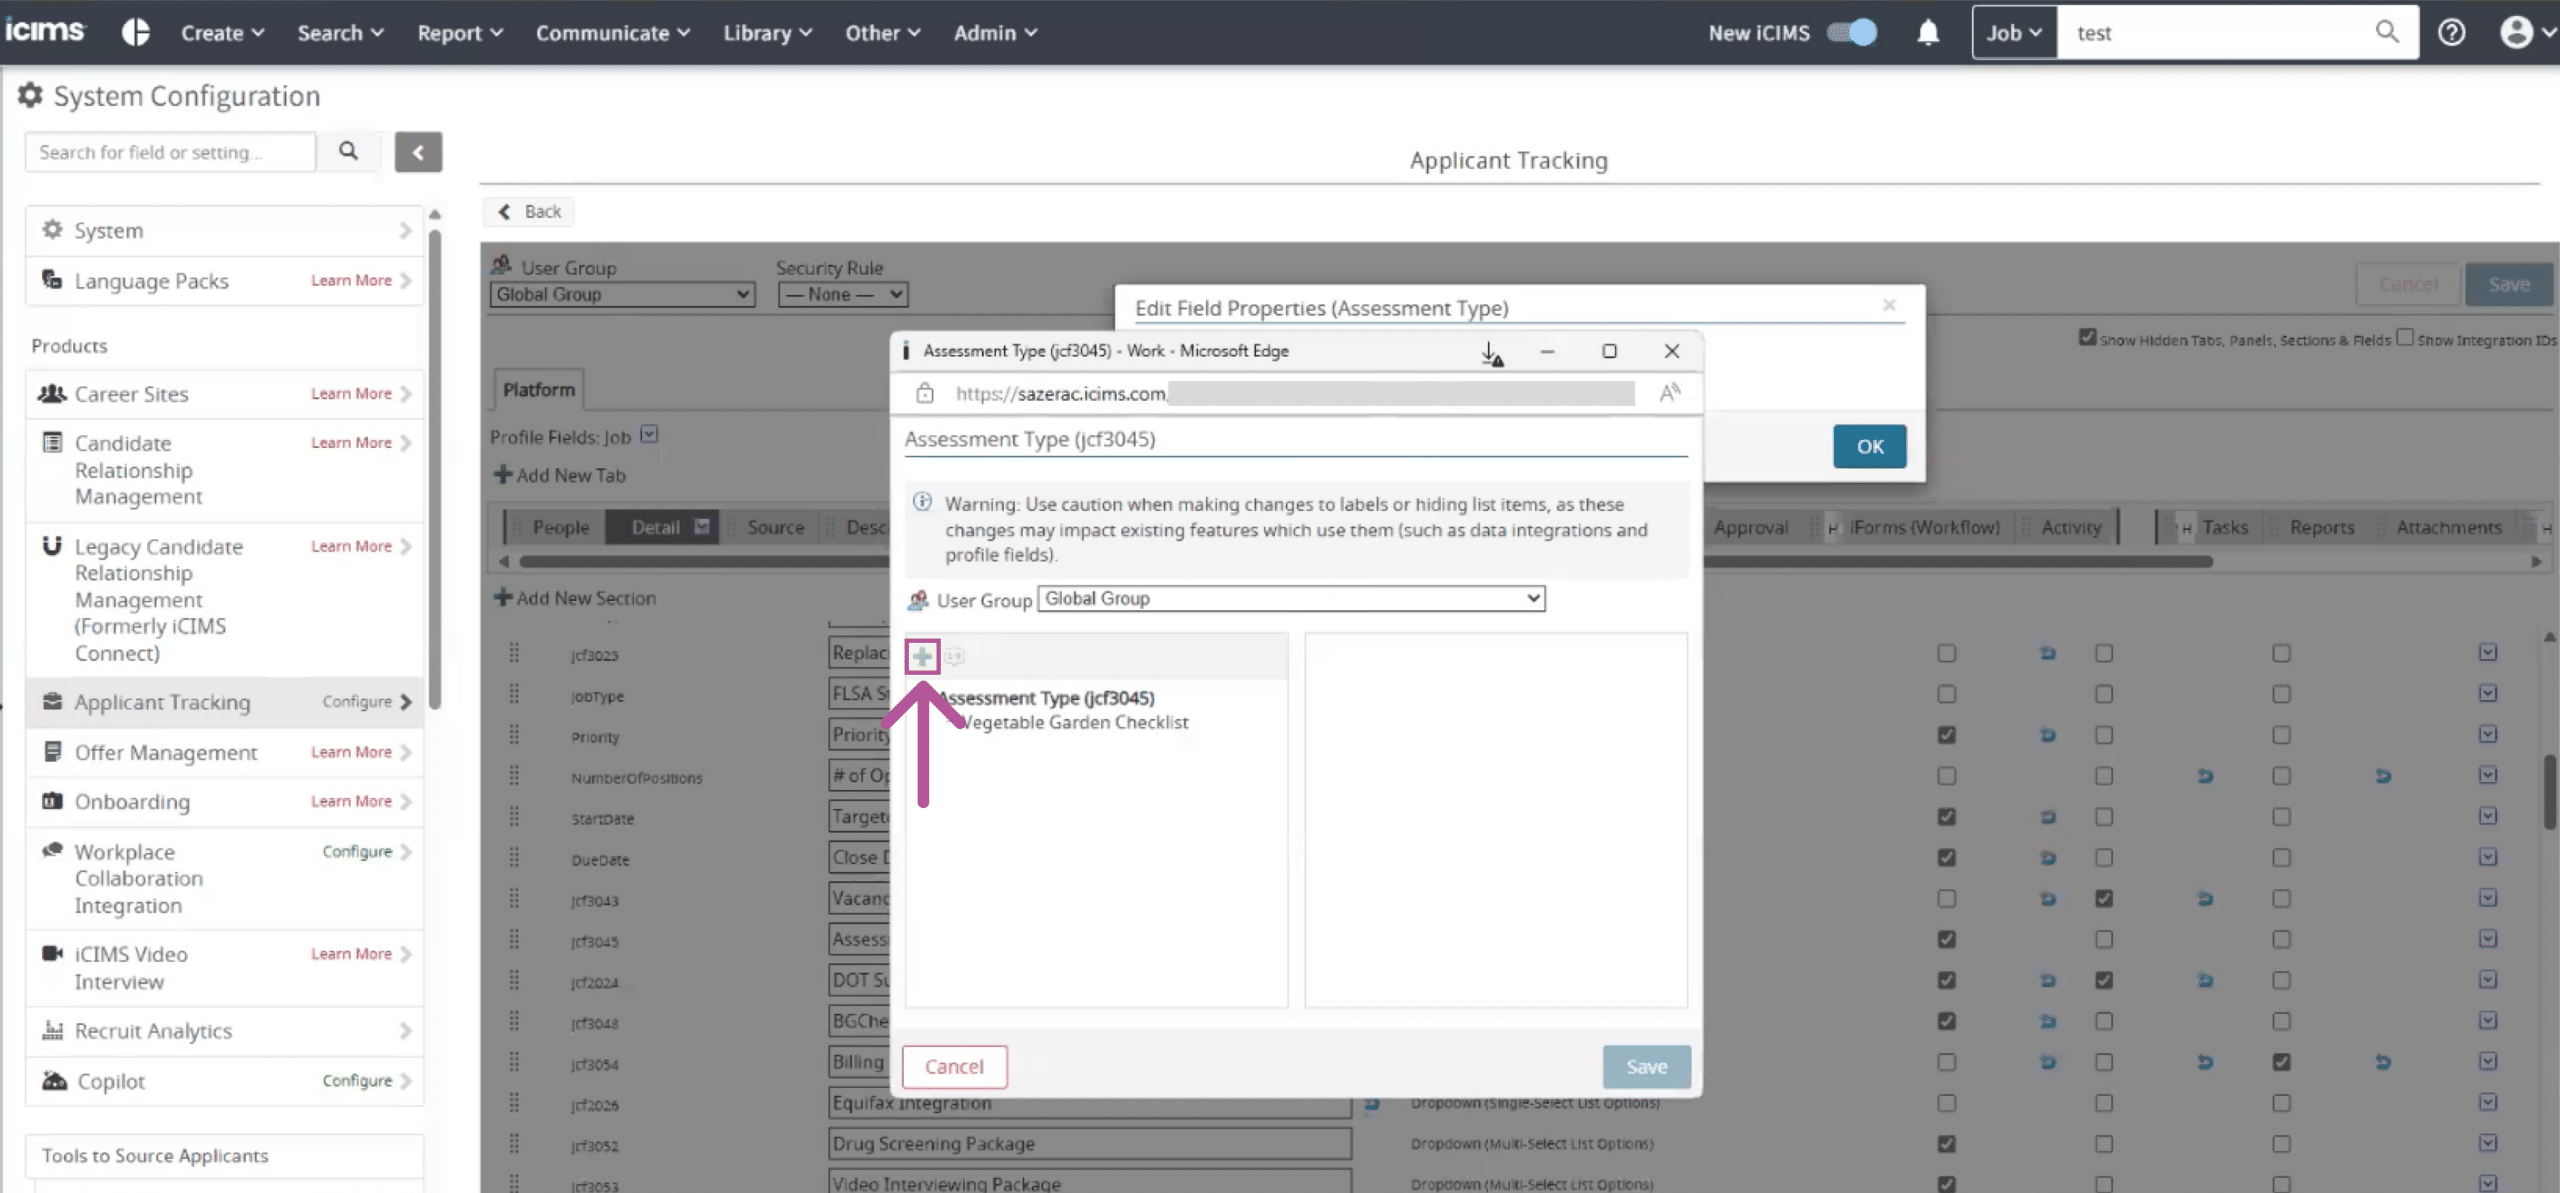Toggle Show Hidden Tabs, Panels checkbox
The width and height of the screenshot is (2560, 1193).
pos(2087,338)
